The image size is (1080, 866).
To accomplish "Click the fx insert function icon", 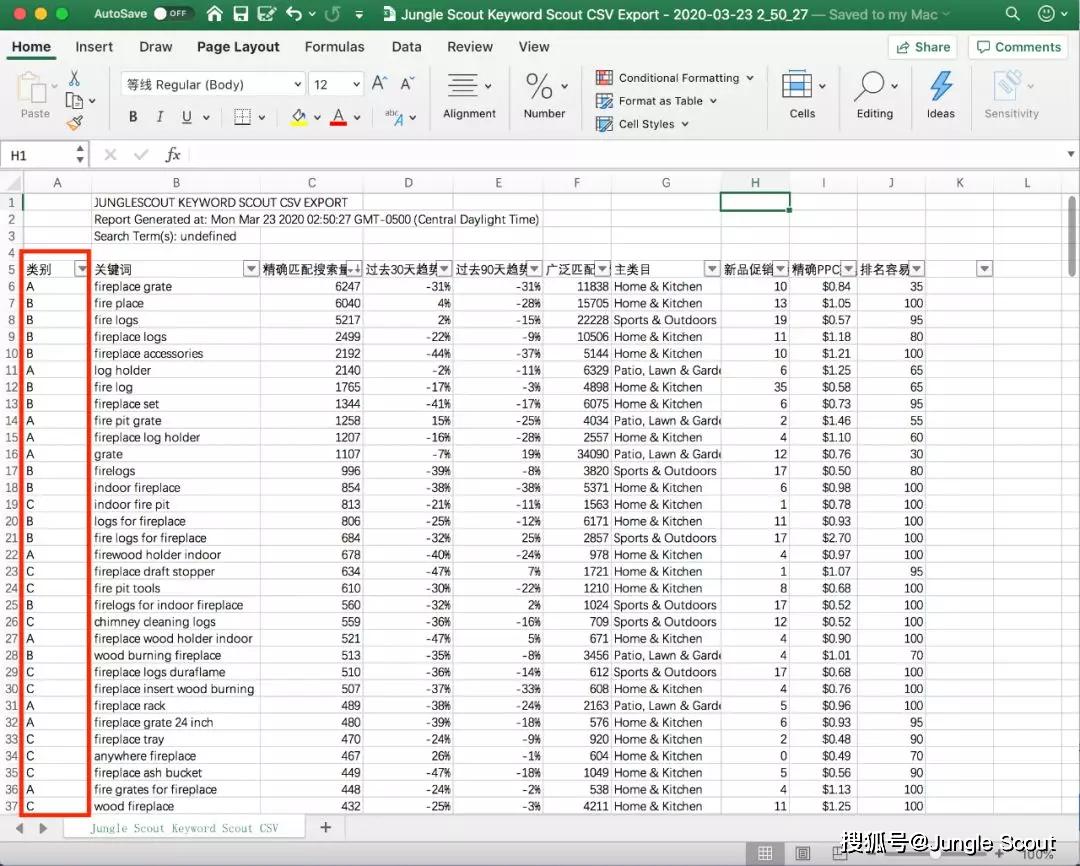I will coord(172,154).
